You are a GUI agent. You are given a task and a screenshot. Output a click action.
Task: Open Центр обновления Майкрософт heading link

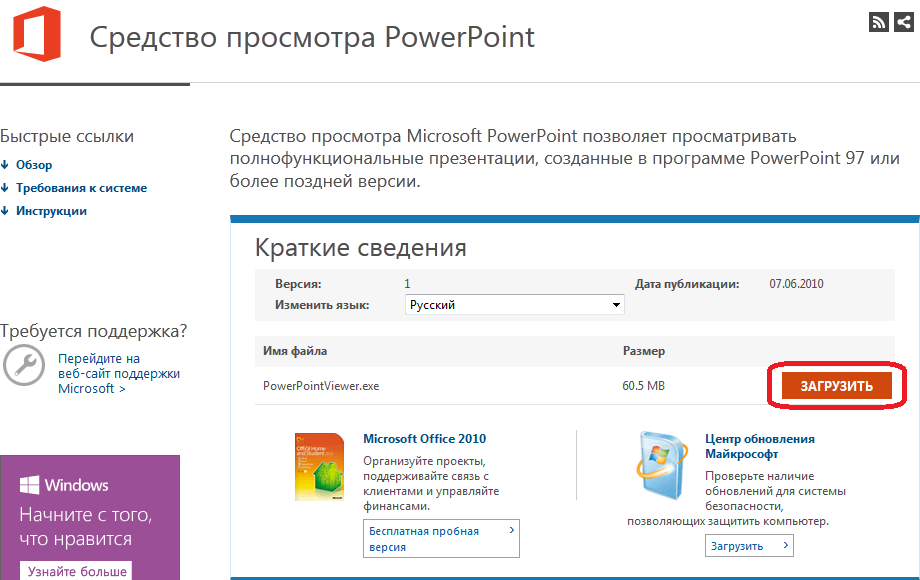point(759,446)
